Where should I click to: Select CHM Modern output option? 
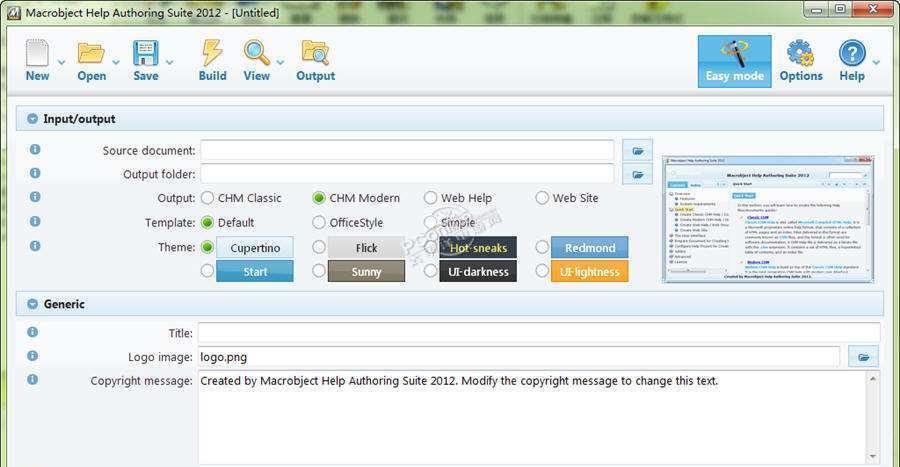coord(319,198)
